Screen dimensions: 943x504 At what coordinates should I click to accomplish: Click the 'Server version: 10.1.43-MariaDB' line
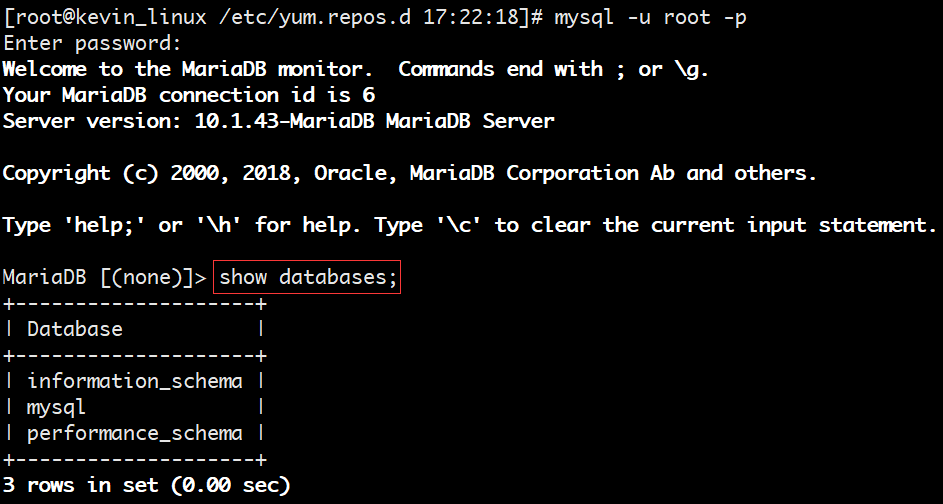click(278, 121)
